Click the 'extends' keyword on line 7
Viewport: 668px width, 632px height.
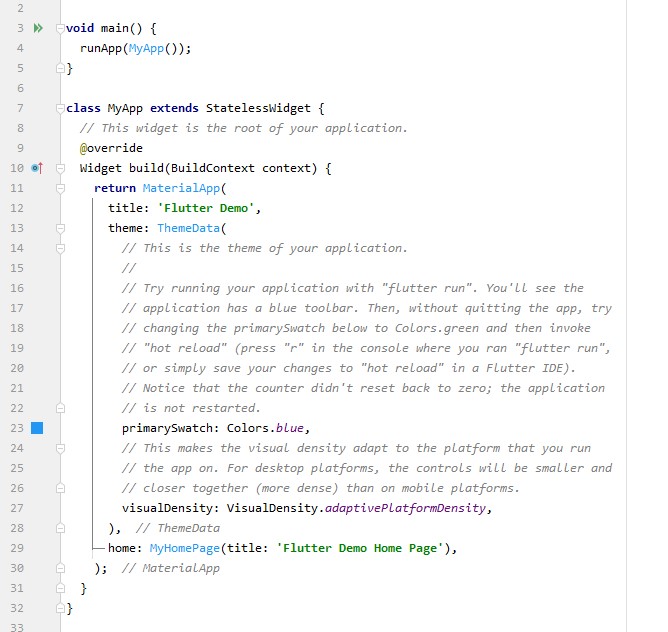tap(174, 108)
